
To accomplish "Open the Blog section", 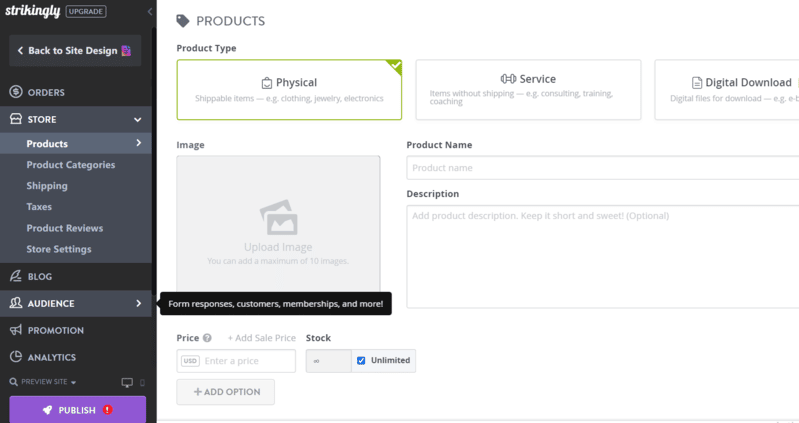I will click(x=76, y=276).
